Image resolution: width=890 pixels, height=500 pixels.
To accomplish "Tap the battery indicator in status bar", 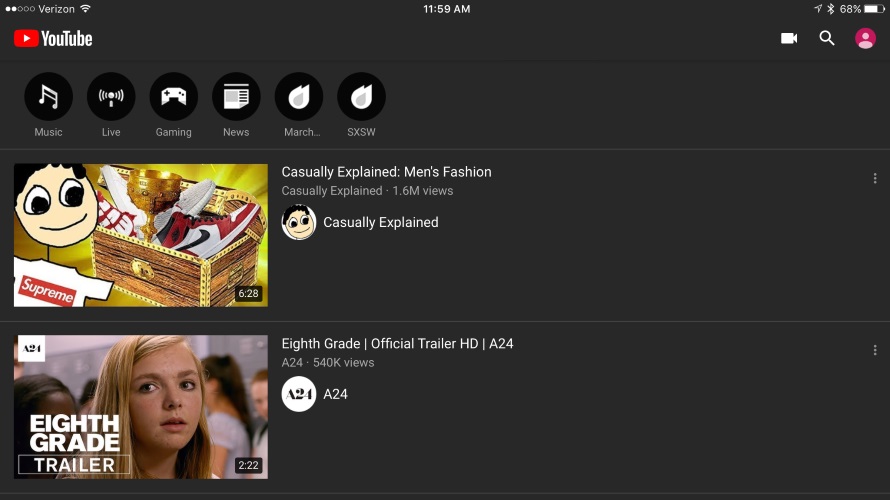I will click(874, 9).
